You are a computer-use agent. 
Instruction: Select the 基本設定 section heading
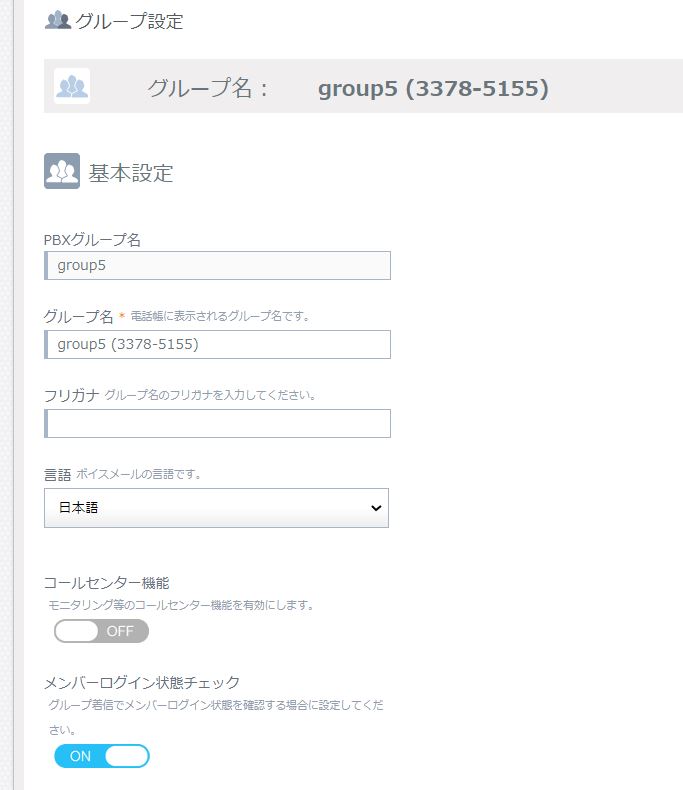point(131,173)
